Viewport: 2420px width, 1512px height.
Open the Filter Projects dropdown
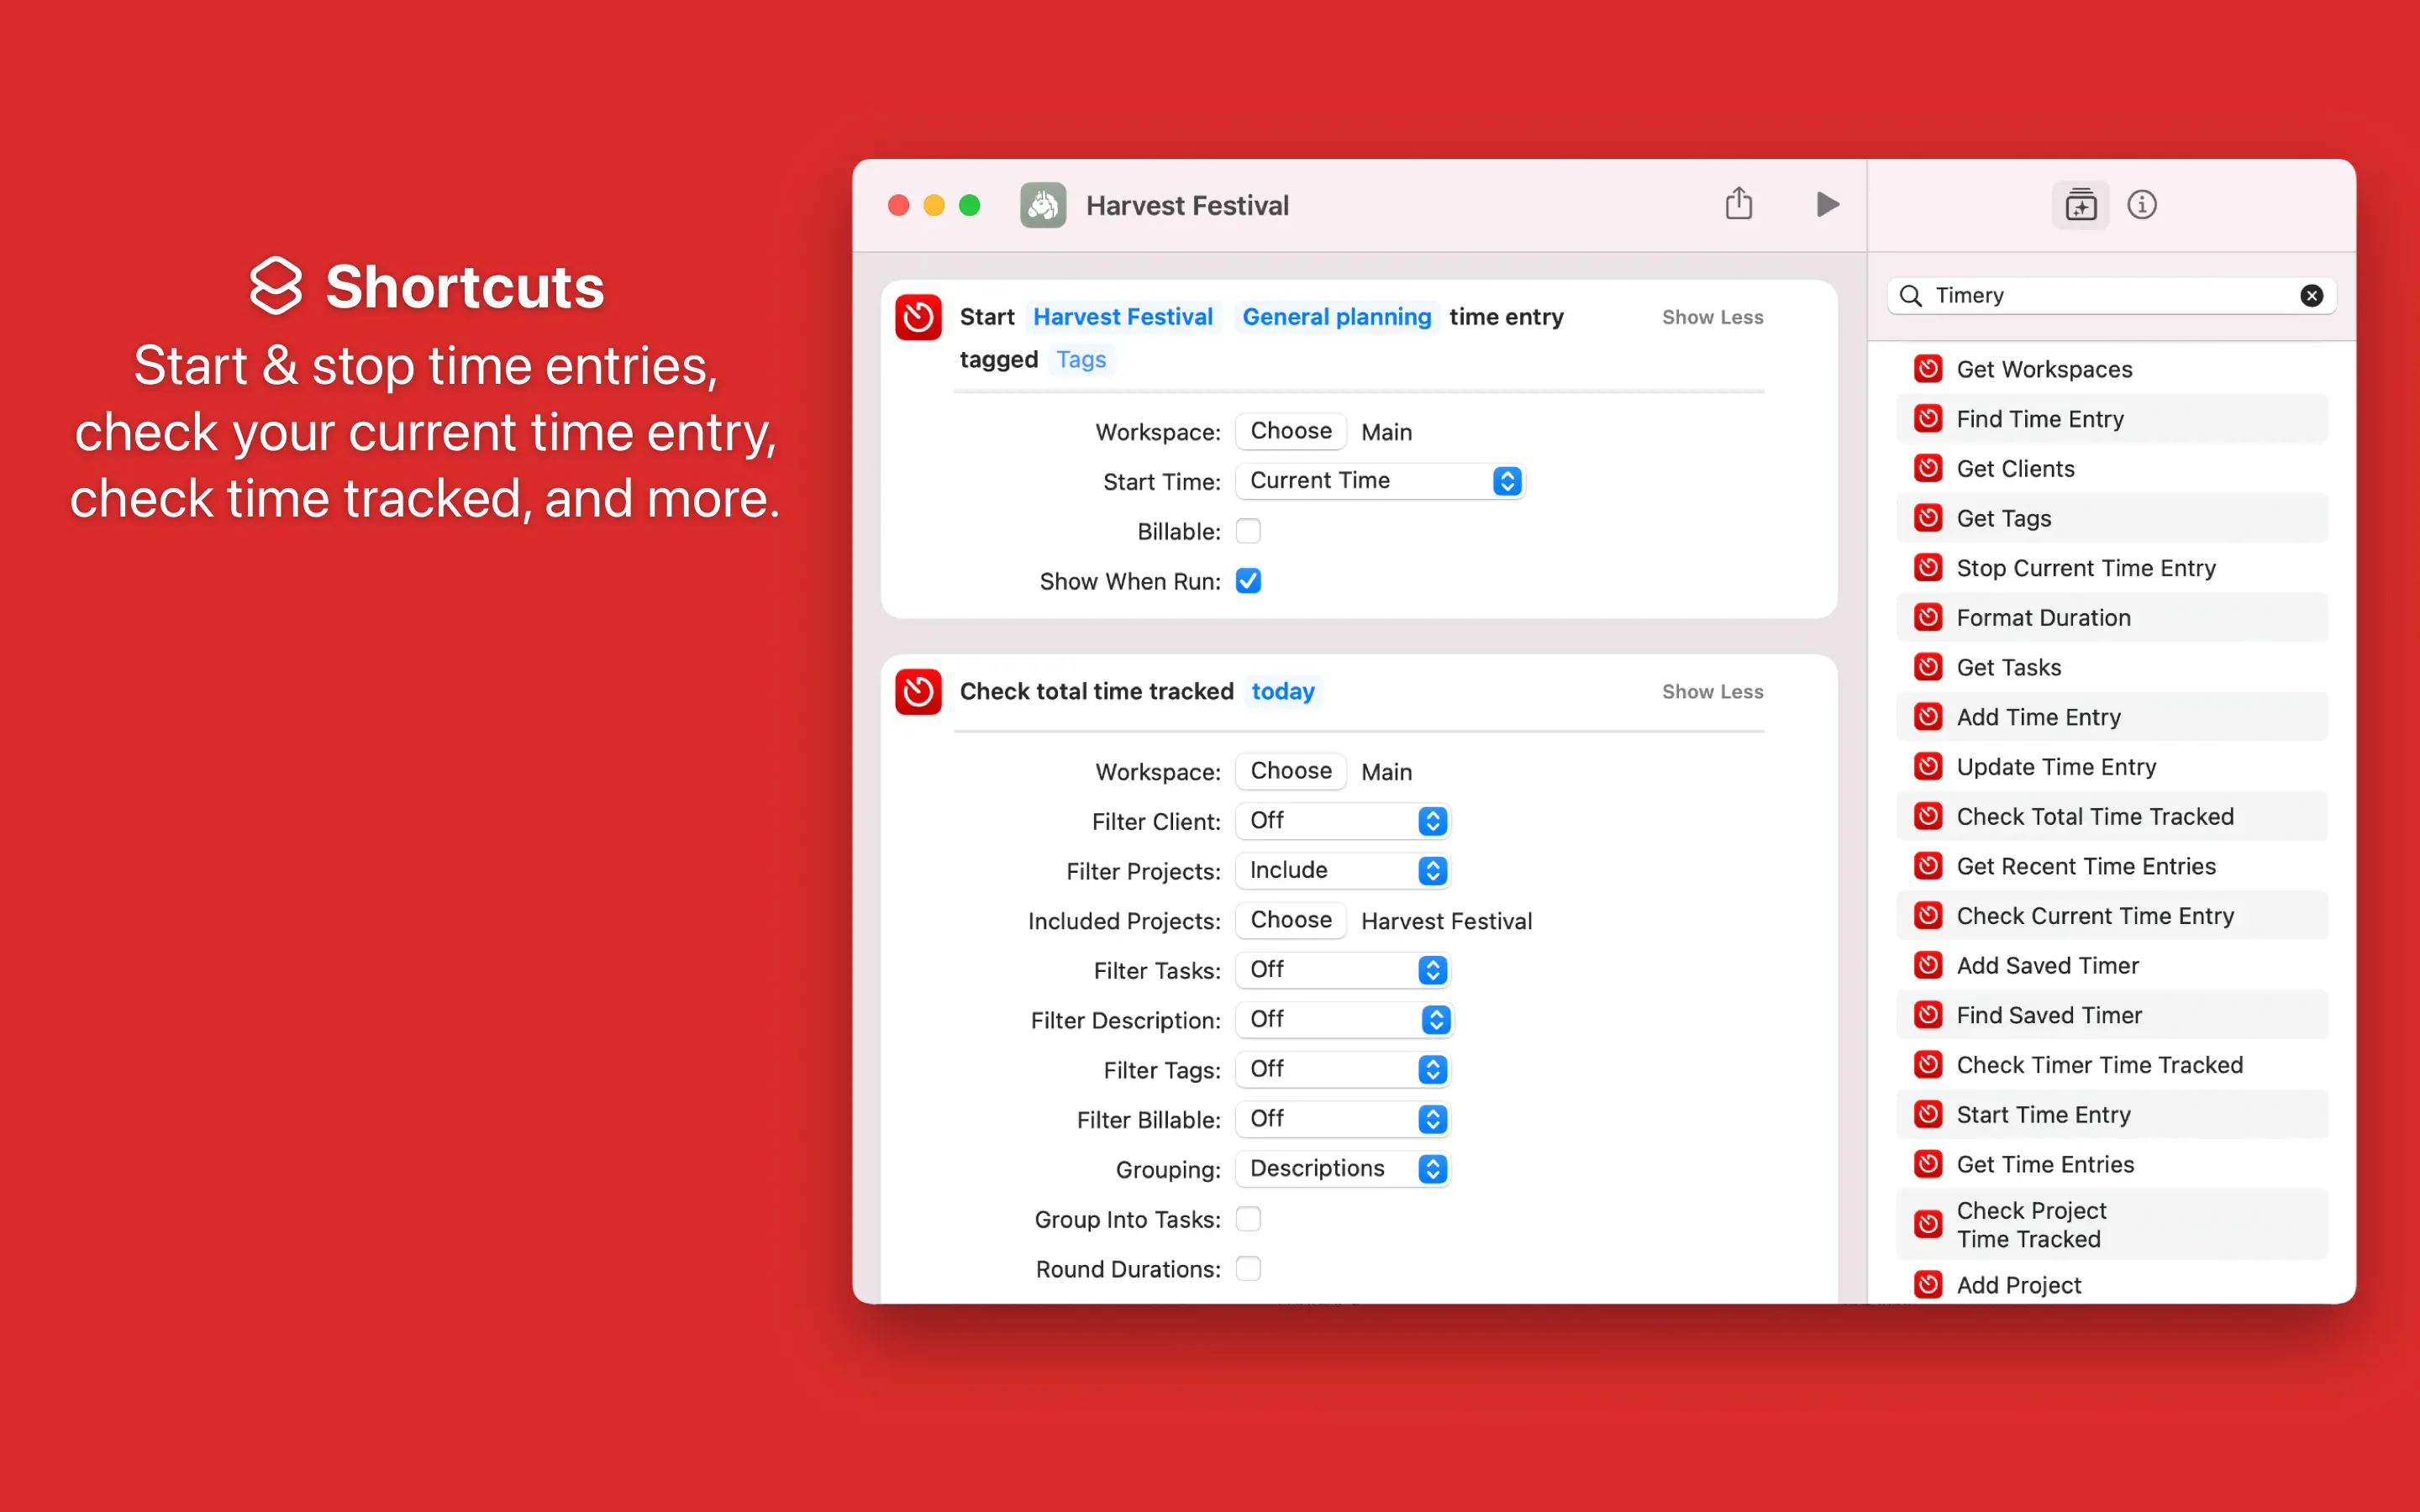[x=1343, y=870]
